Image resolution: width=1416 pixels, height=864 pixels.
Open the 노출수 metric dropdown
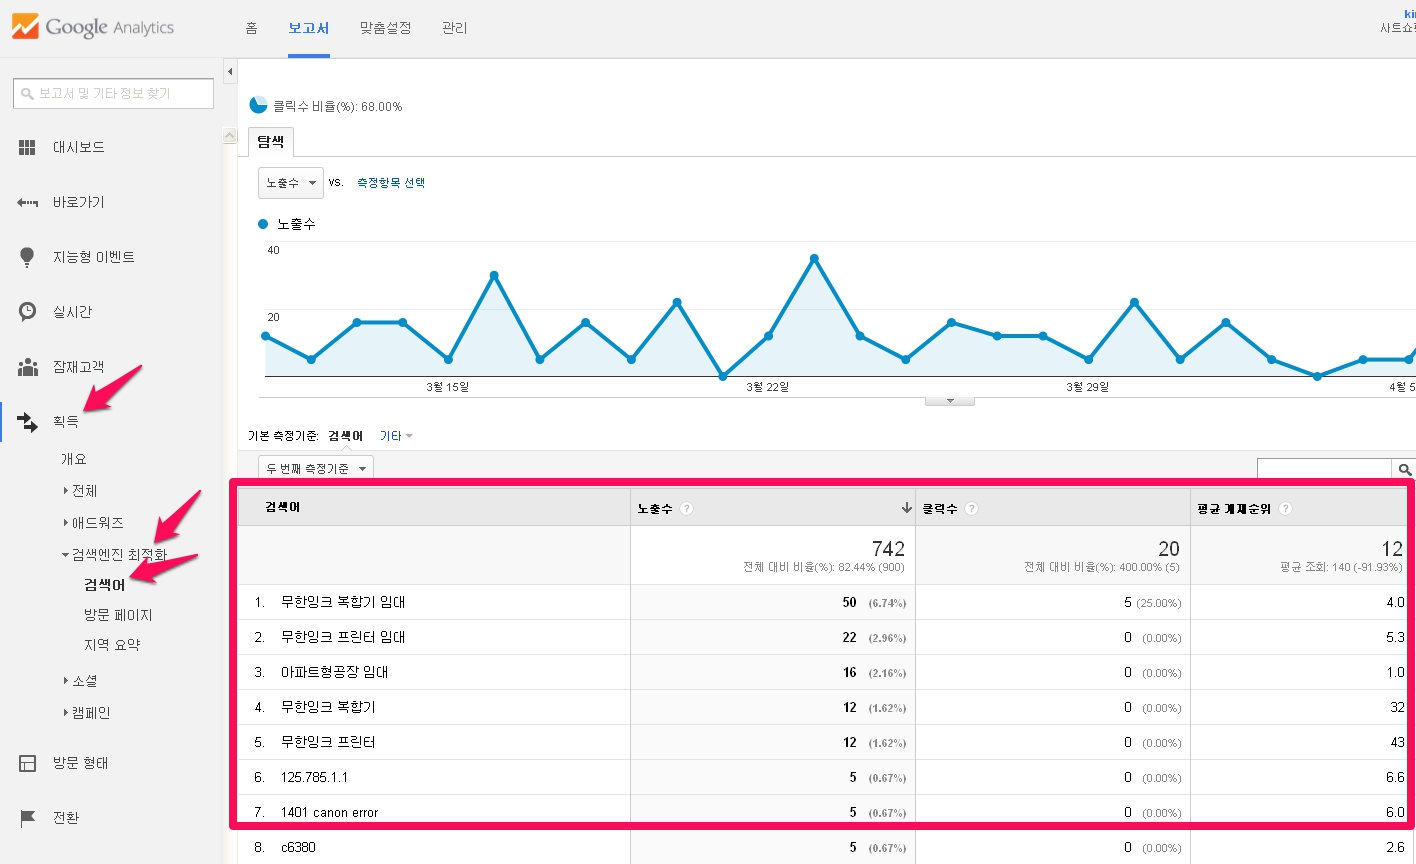tap(290, 183)
